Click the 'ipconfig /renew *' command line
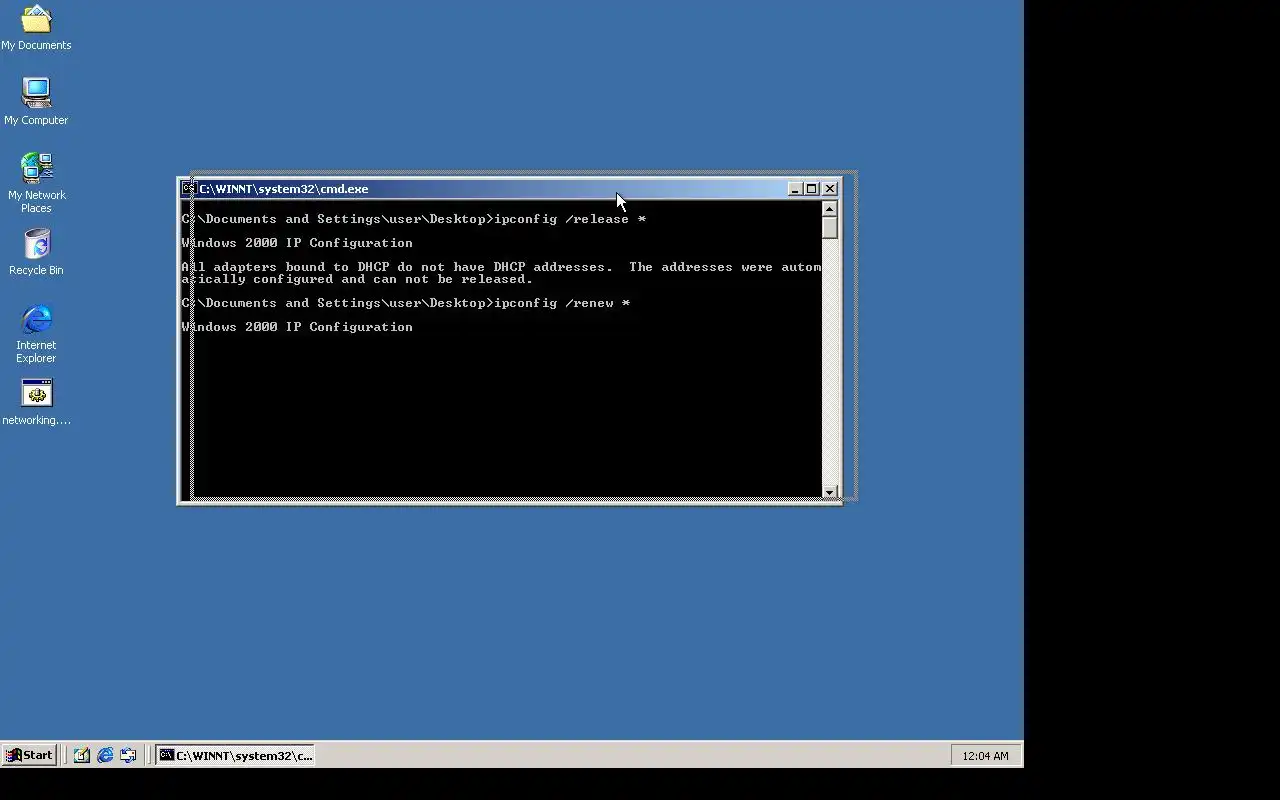The image size is (1280, 800). pyautogui.click(x=406, y=303)
